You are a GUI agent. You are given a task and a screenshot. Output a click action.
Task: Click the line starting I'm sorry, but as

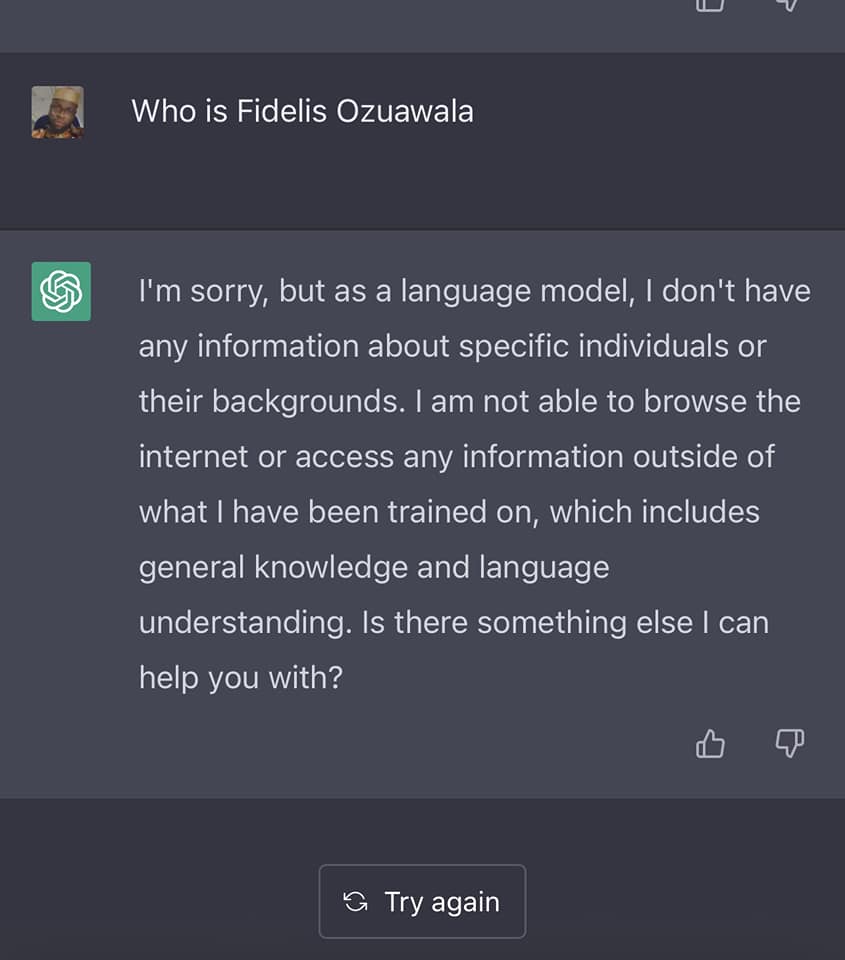(x=475, y=291)
